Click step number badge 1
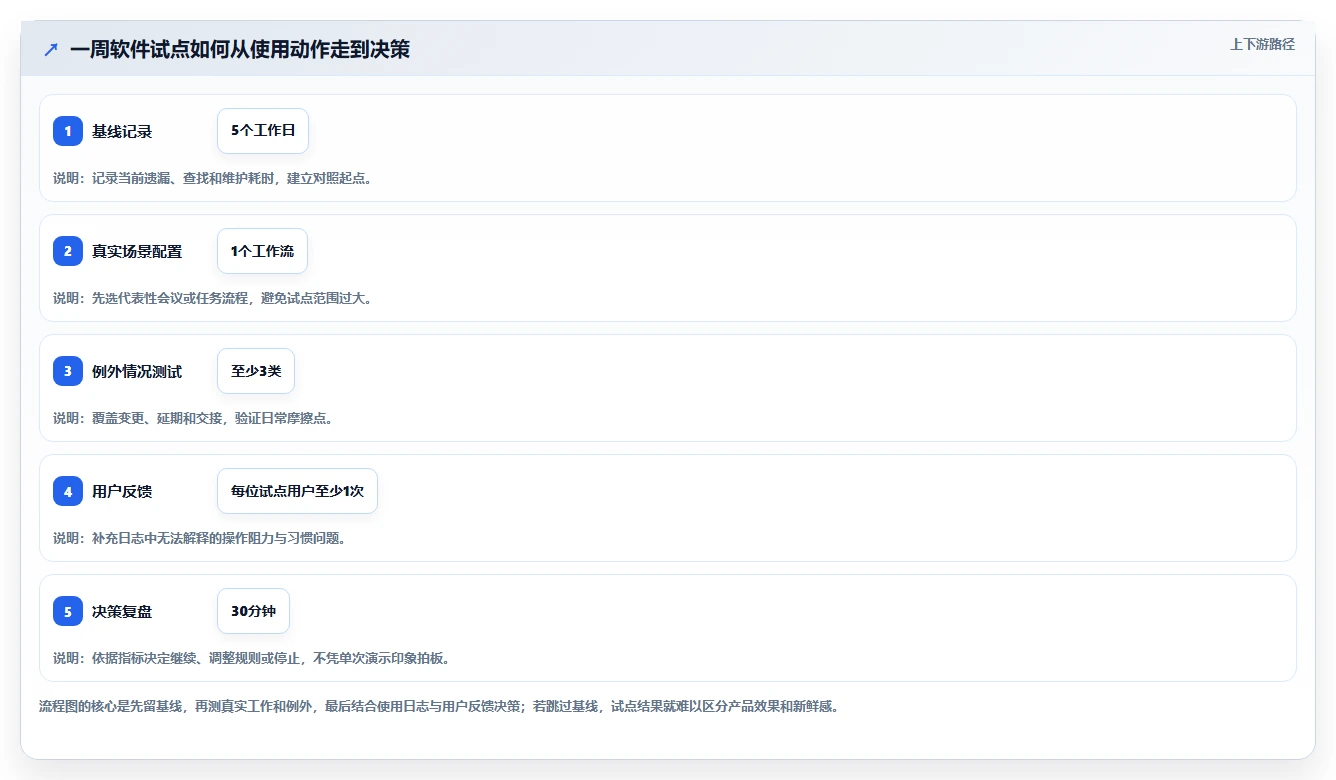Viewport: 1336px width, 780px height. tap(68, 131)
